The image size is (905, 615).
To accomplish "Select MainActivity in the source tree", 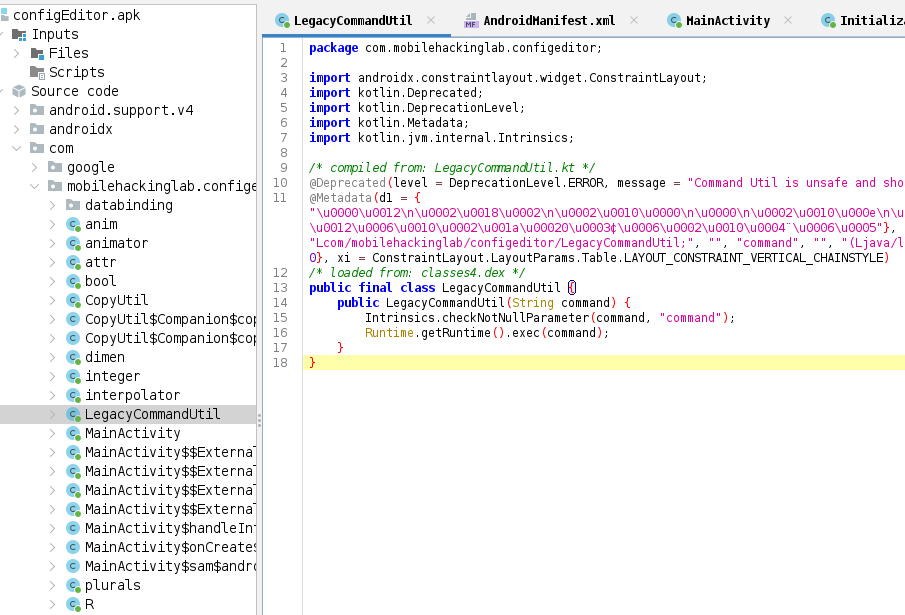I will (x=132, y=433).
